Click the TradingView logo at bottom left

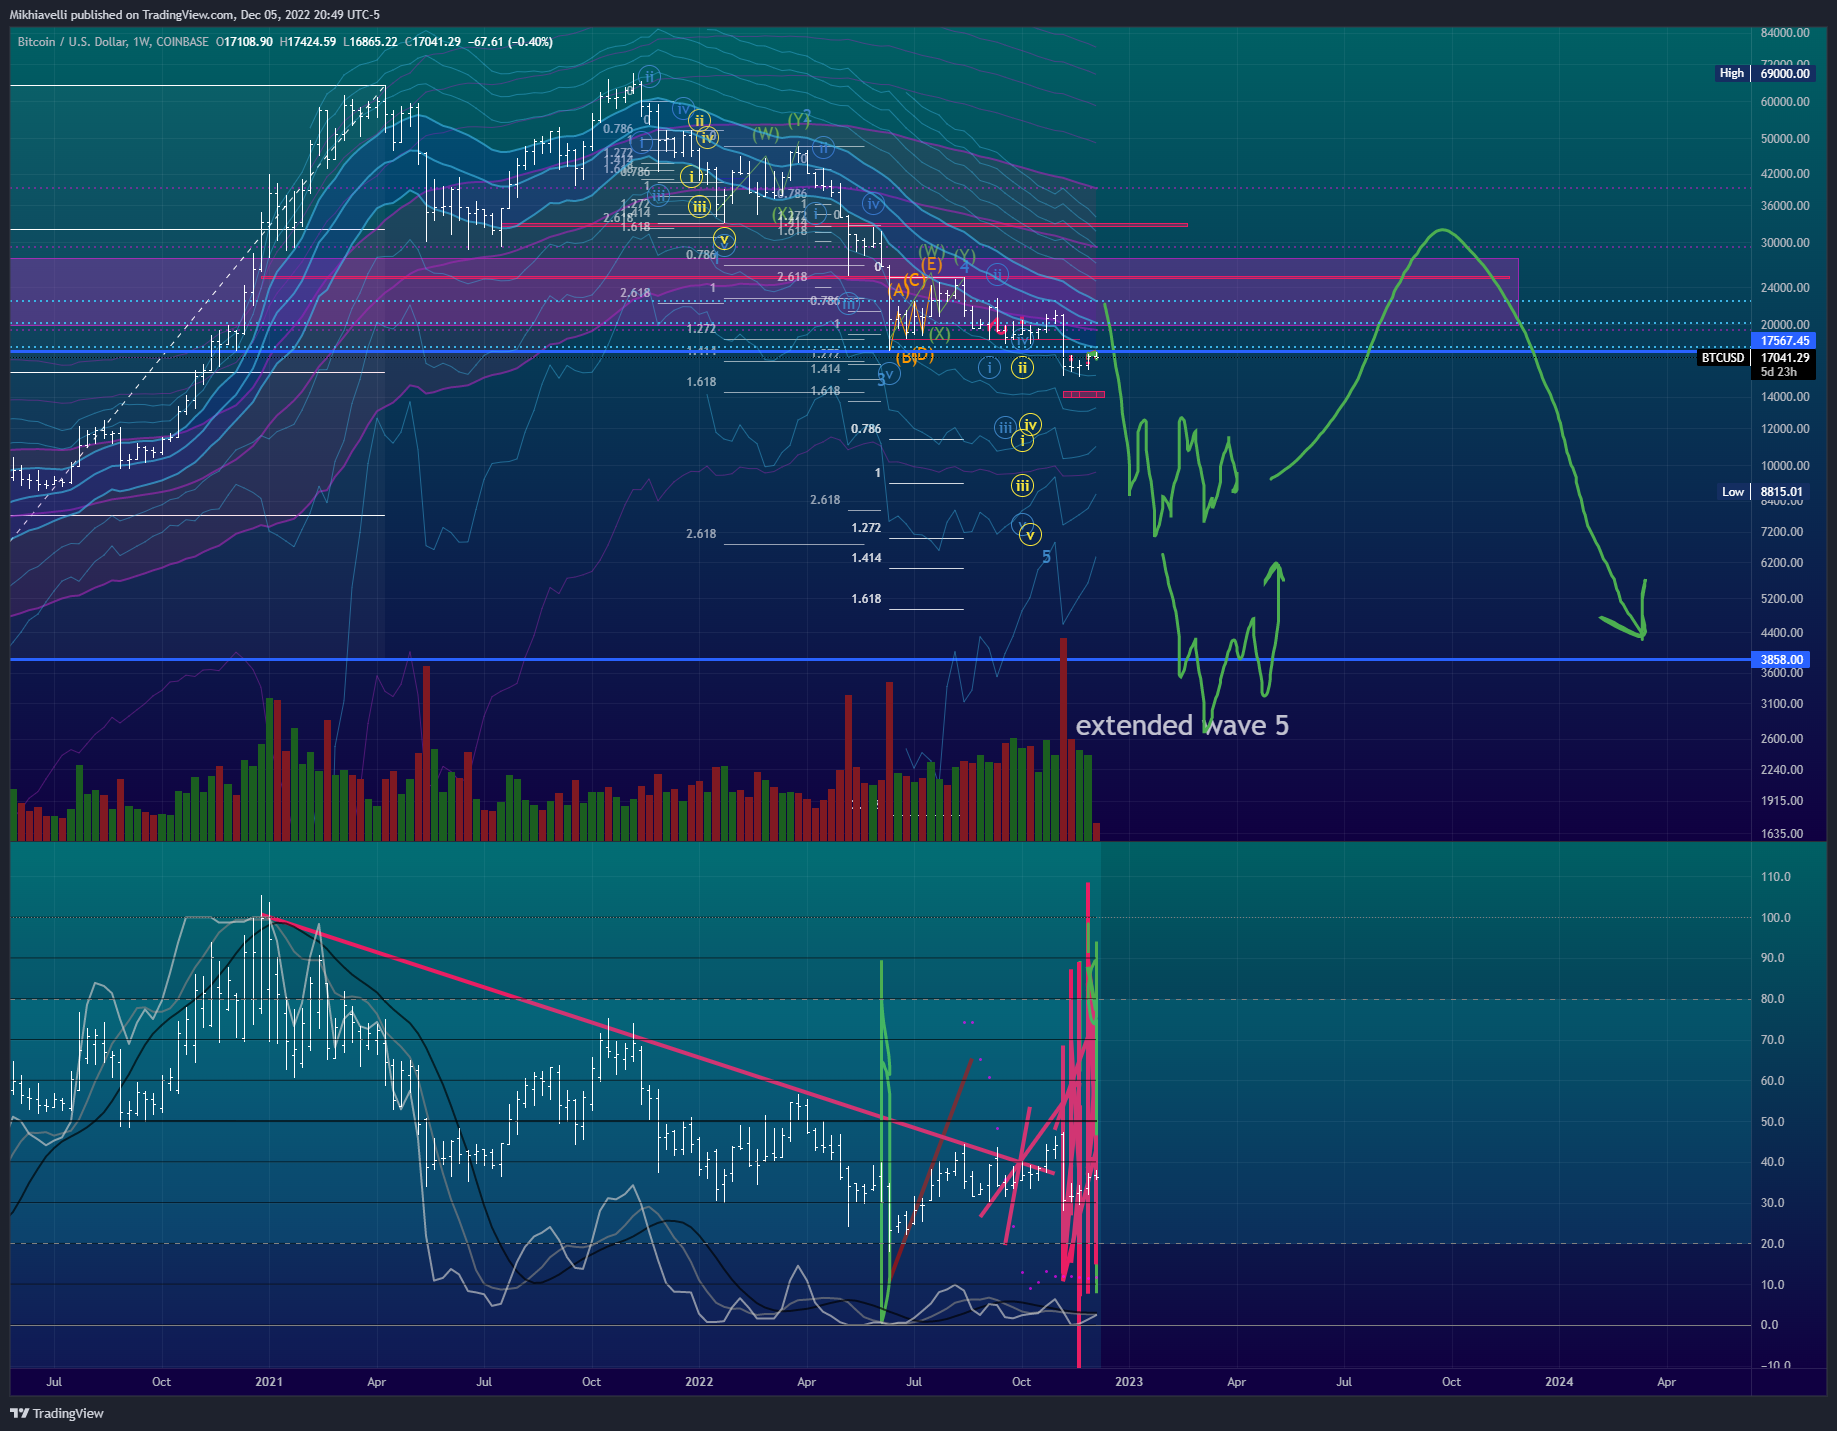pyautogui.click(x=57, y=1413)
